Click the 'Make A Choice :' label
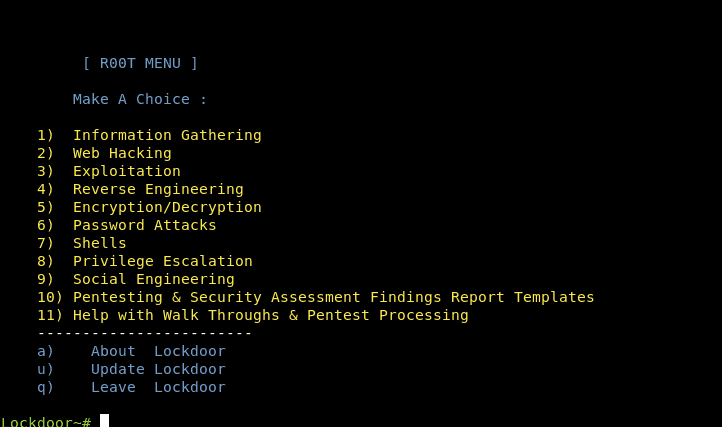 pos(140,99)
